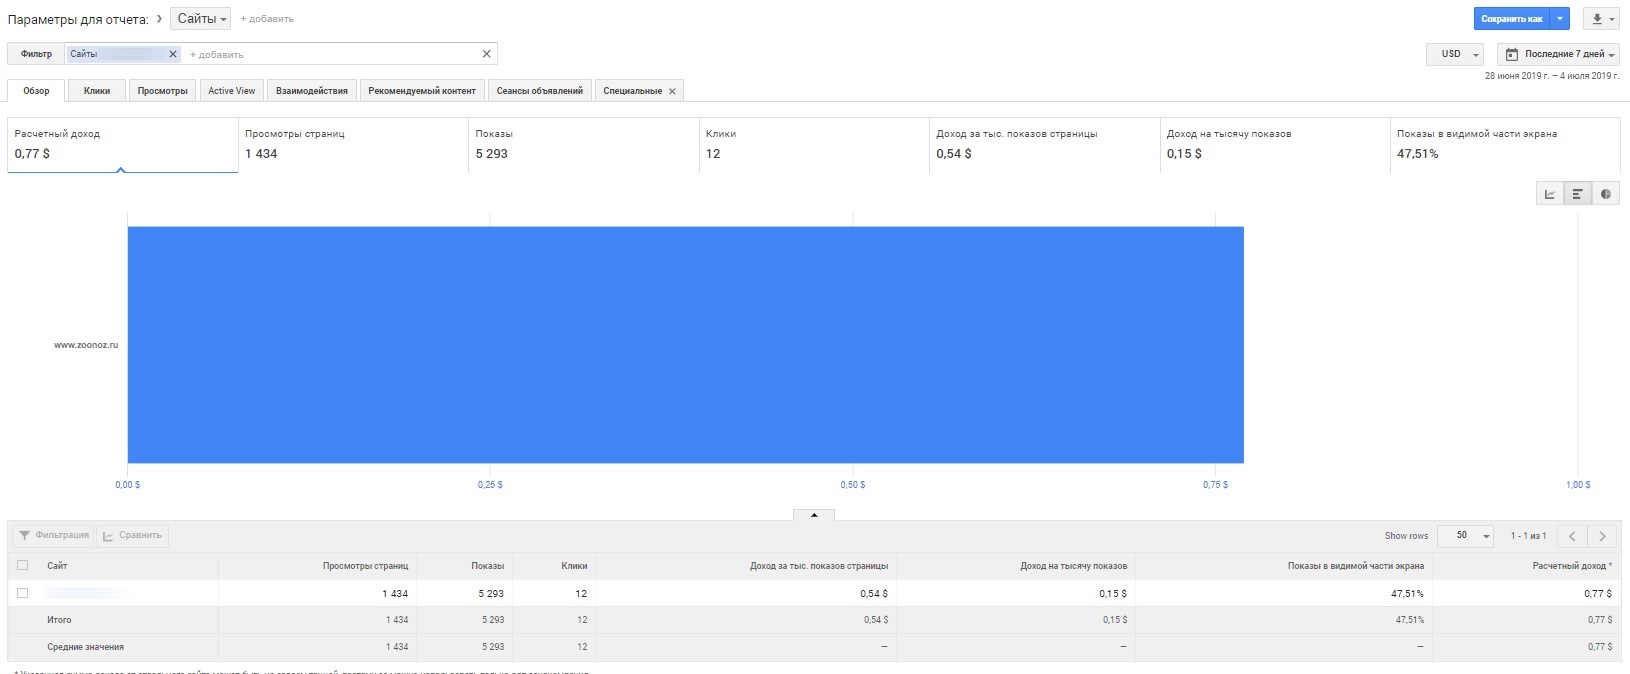Sort by the Расчетный доход column header
The image size is (1630, 674).
click(x=1572, y=566)
